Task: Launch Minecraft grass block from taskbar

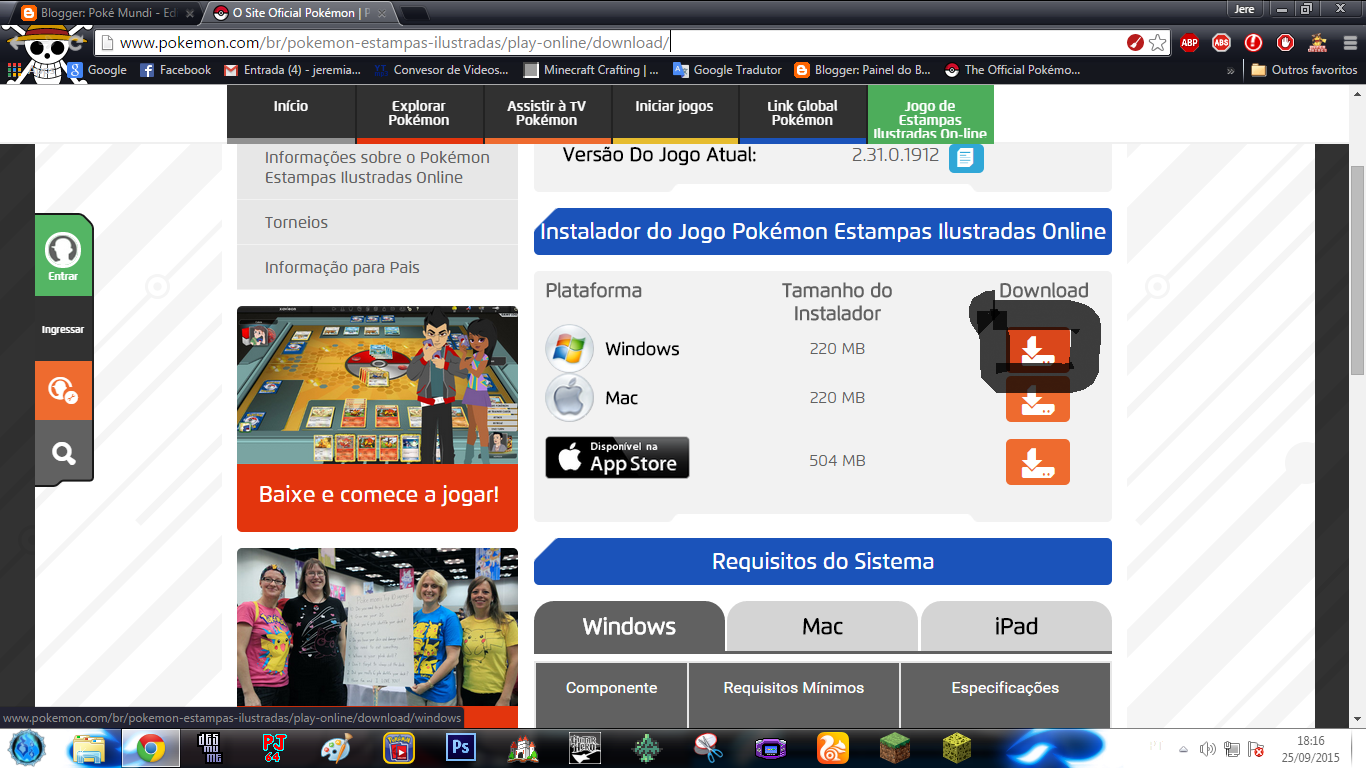Action: coord(895,747)
